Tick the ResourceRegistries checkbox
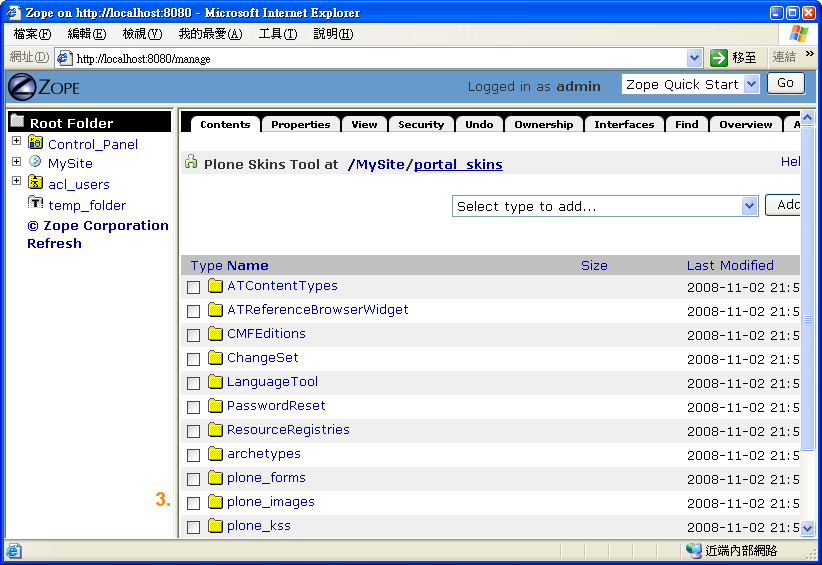Image resolution: width=822 pixels, height=565 pixels. click(193, 431)
